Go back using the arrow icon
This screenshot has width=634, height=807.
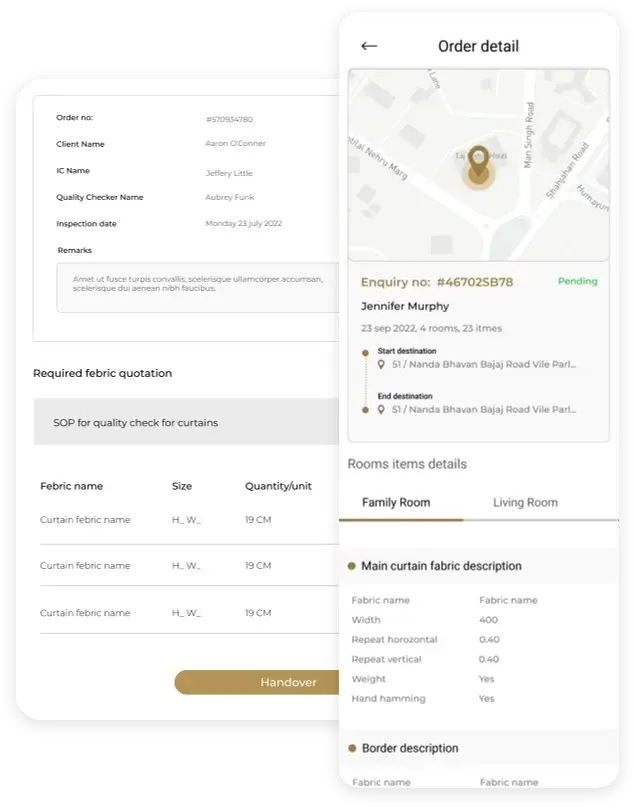pos(369,46)
